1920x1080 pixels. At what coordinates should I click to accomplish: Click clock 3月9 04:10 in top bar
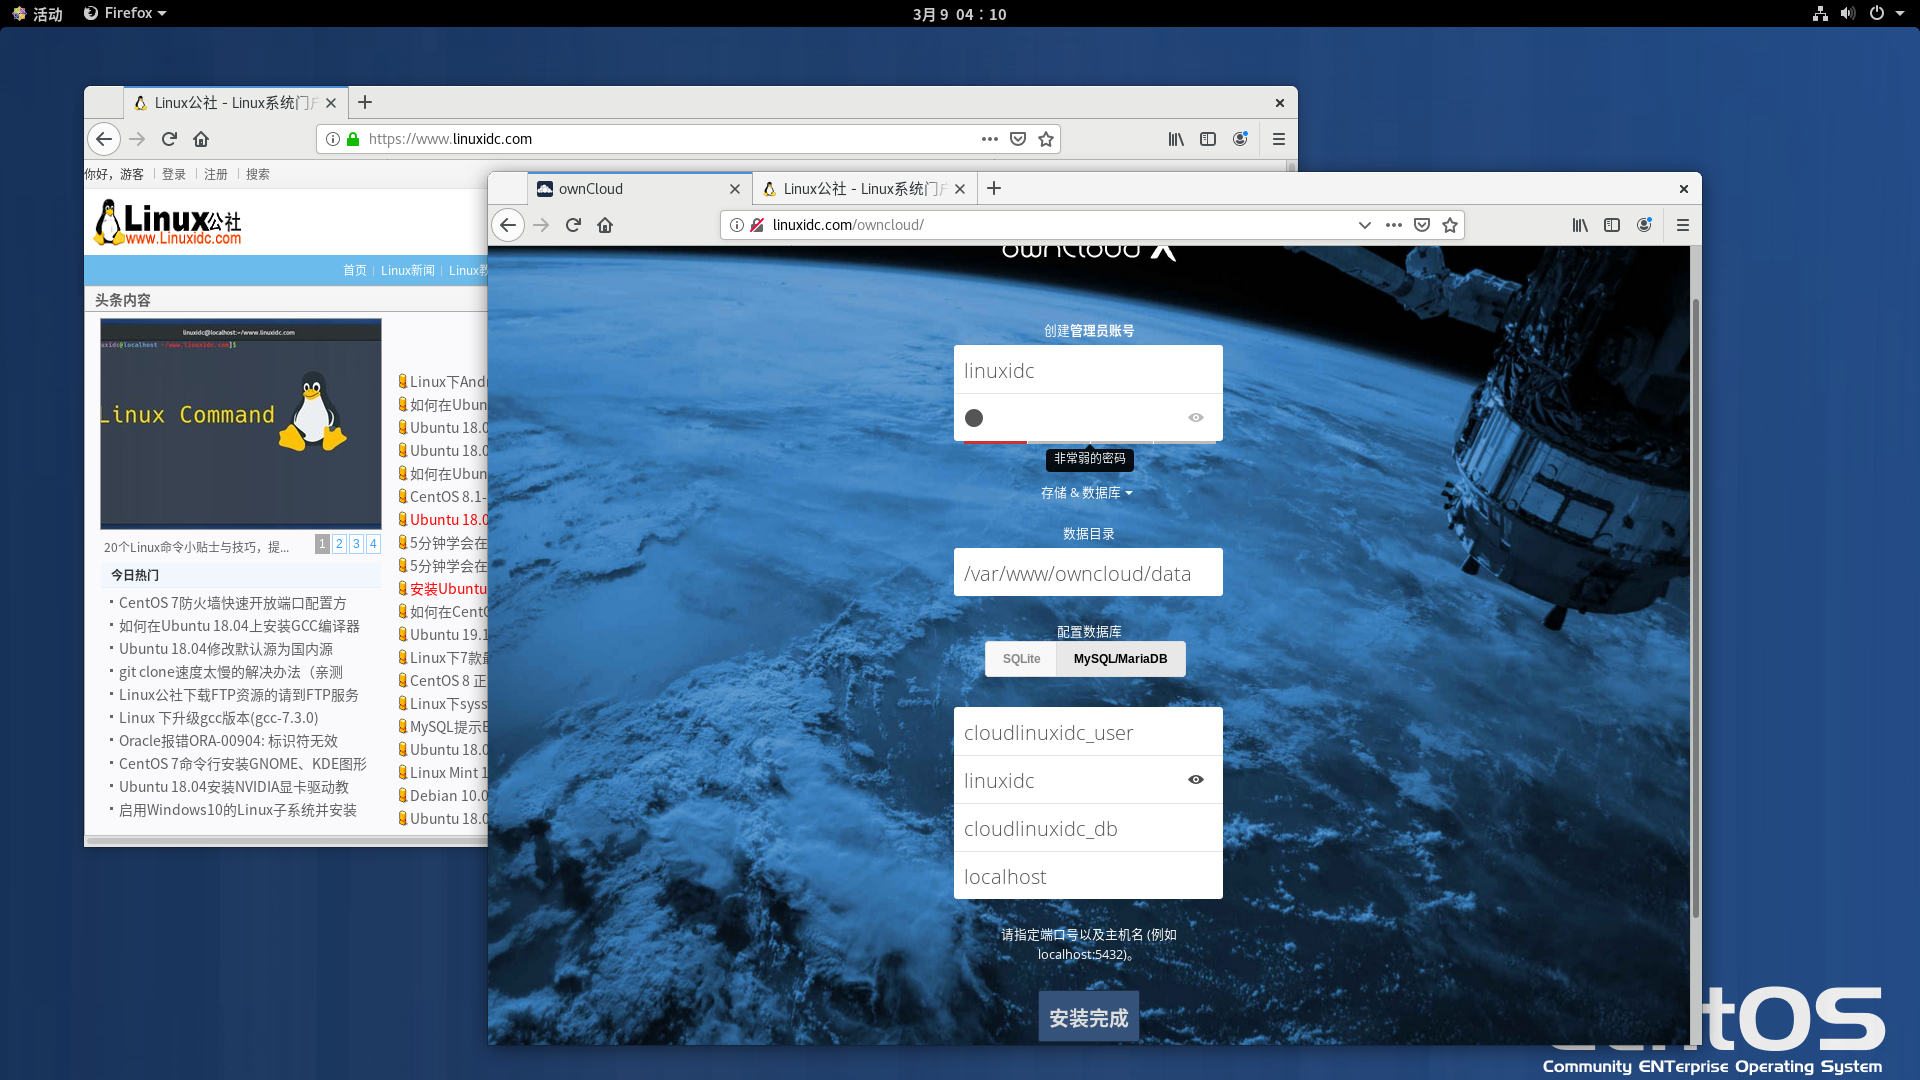point(959,14)
